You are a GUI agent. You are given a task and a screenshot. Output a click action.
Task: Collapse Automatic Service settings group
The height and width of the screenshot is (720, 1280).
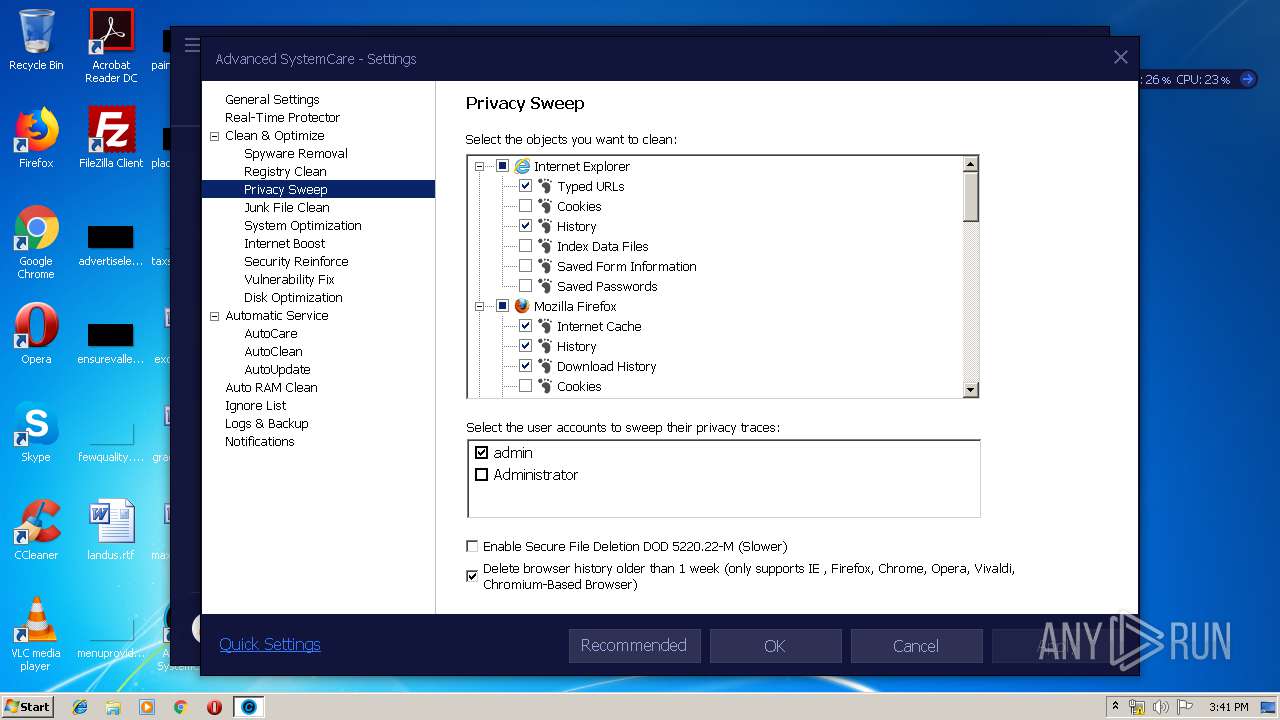214,316
